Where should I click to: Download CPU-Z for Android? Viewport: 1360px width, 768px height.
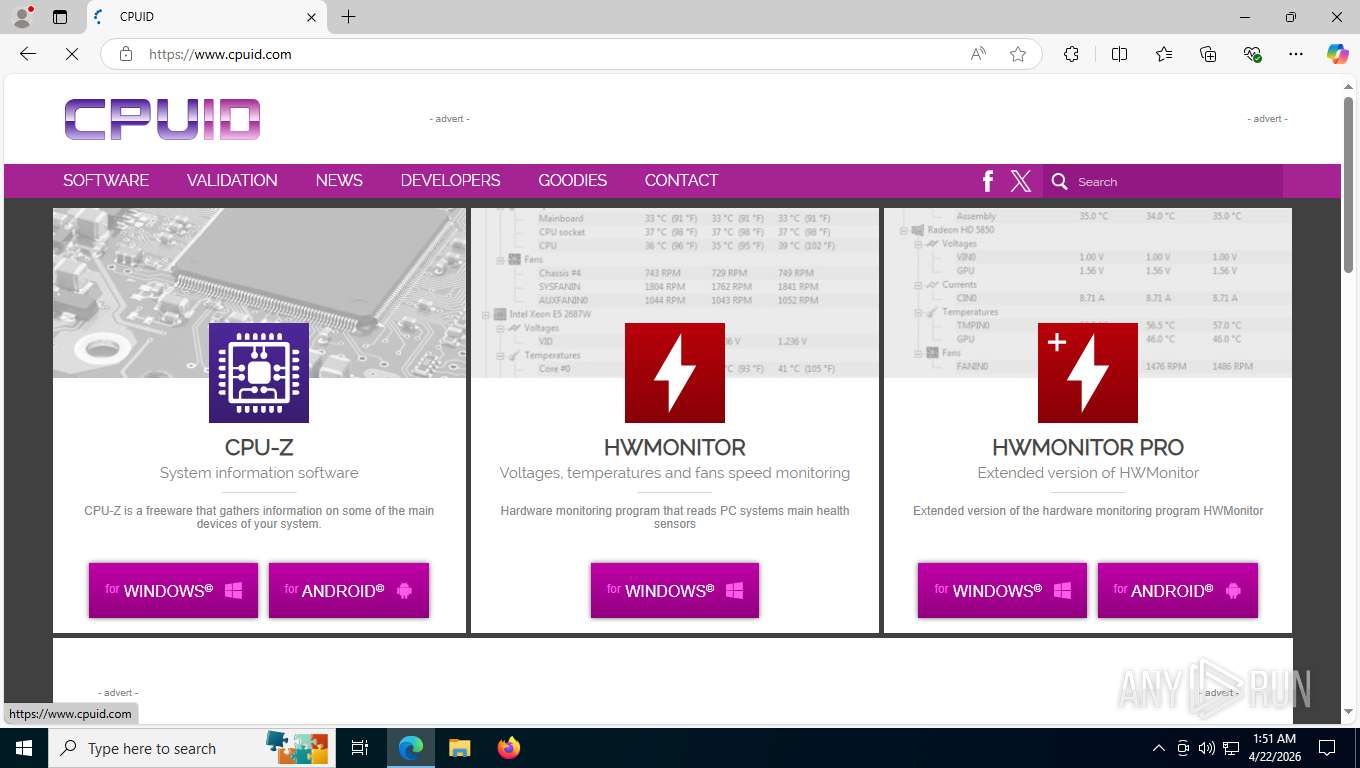(x=349, y=590)
